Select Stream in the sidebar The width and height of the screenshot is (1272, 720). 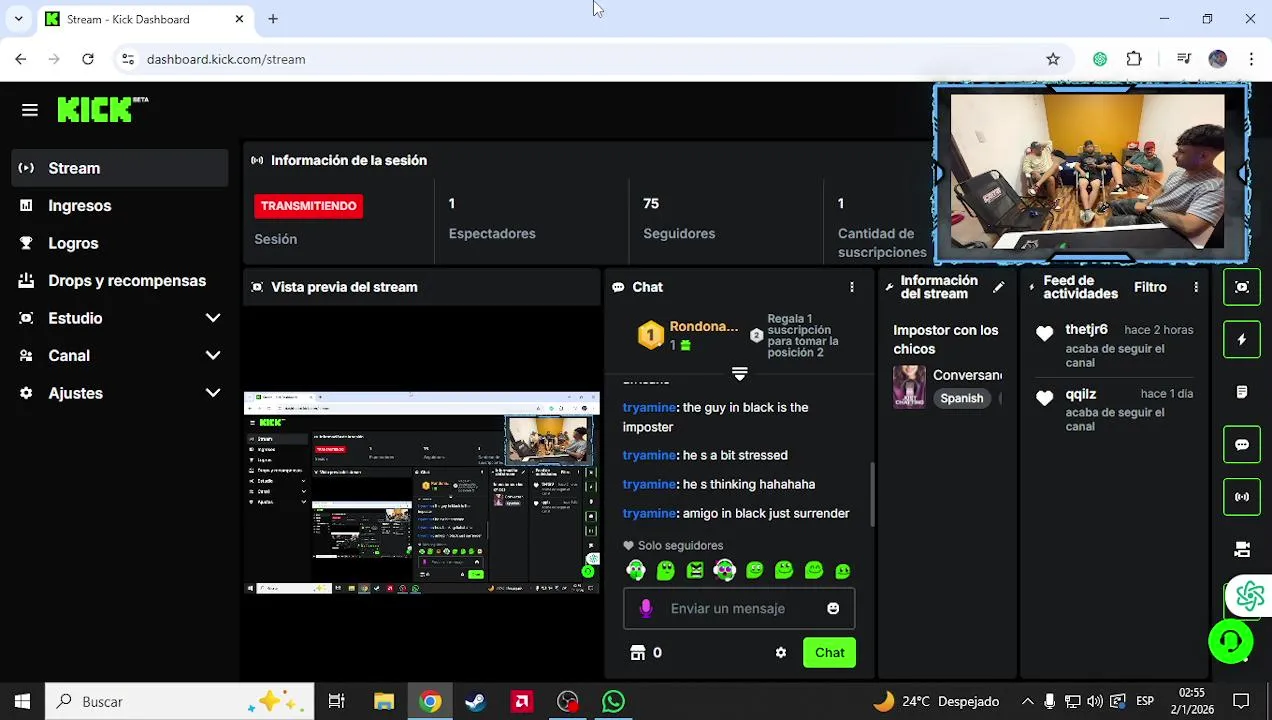pyautogui.click(x=120, y=168)
